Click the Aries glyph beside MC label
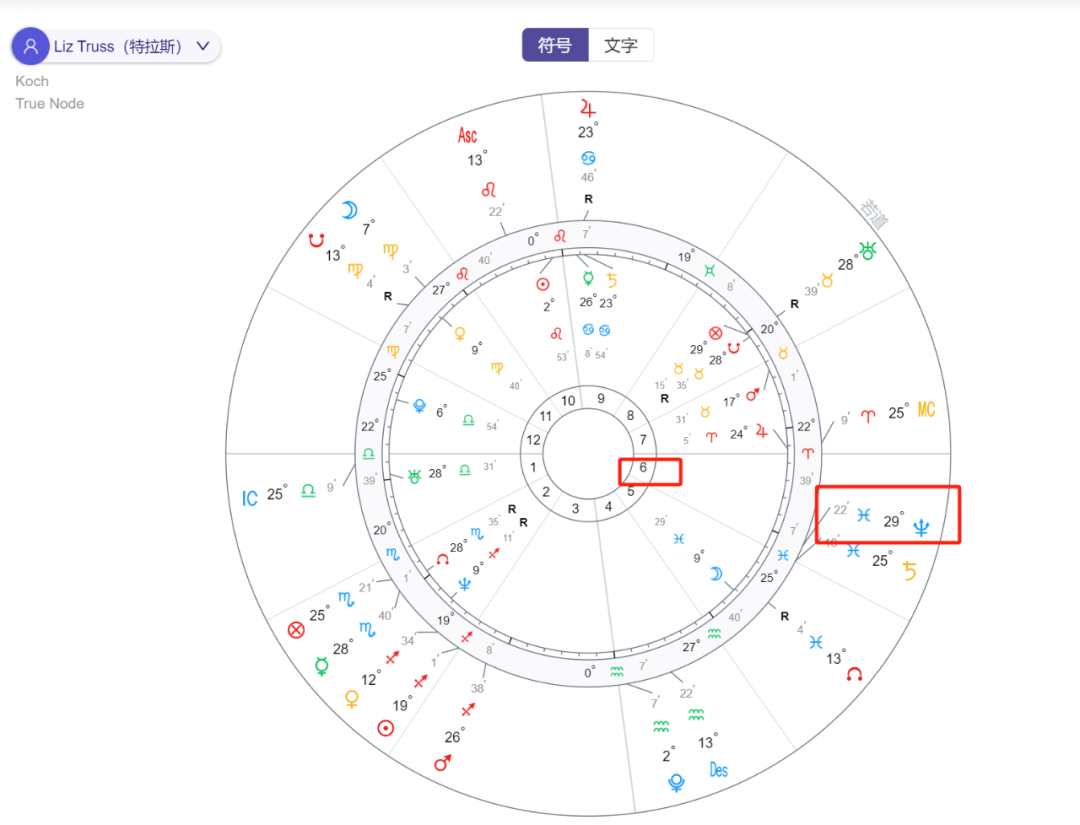Image resolution: width=1080 pixels, height=825 pixels. click(868, 415)
